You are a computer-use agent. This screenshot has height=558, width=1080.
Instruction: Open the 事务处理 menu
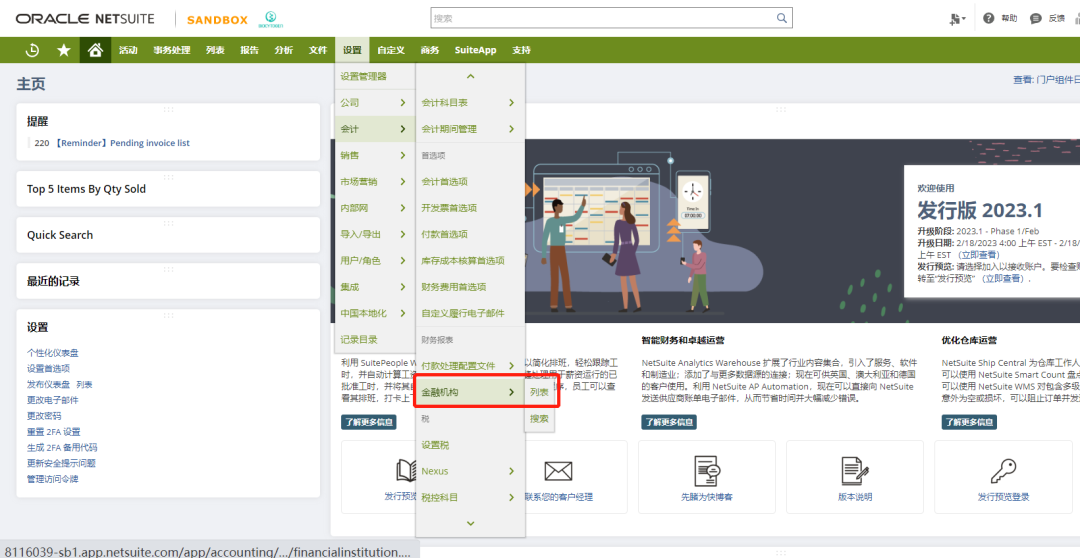click(x=172, y=50)
